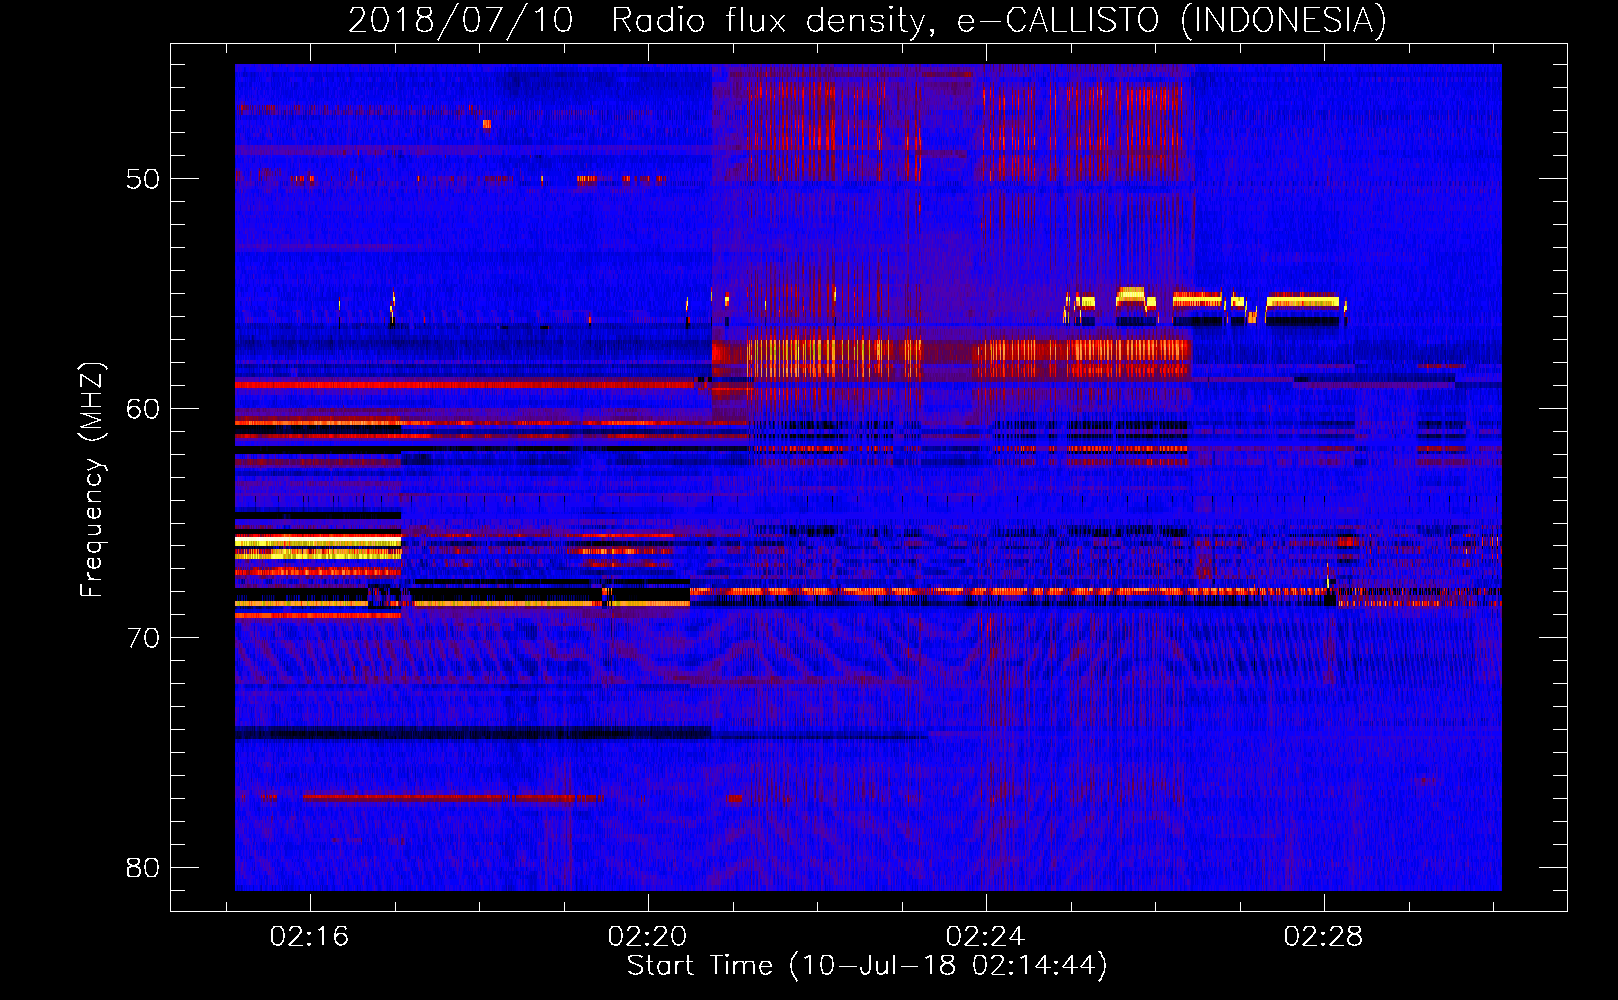The width and height of the screenshot is (1618, 1000).
Task: Click the 02:24 time tick label
Action: tap(986, 936)
